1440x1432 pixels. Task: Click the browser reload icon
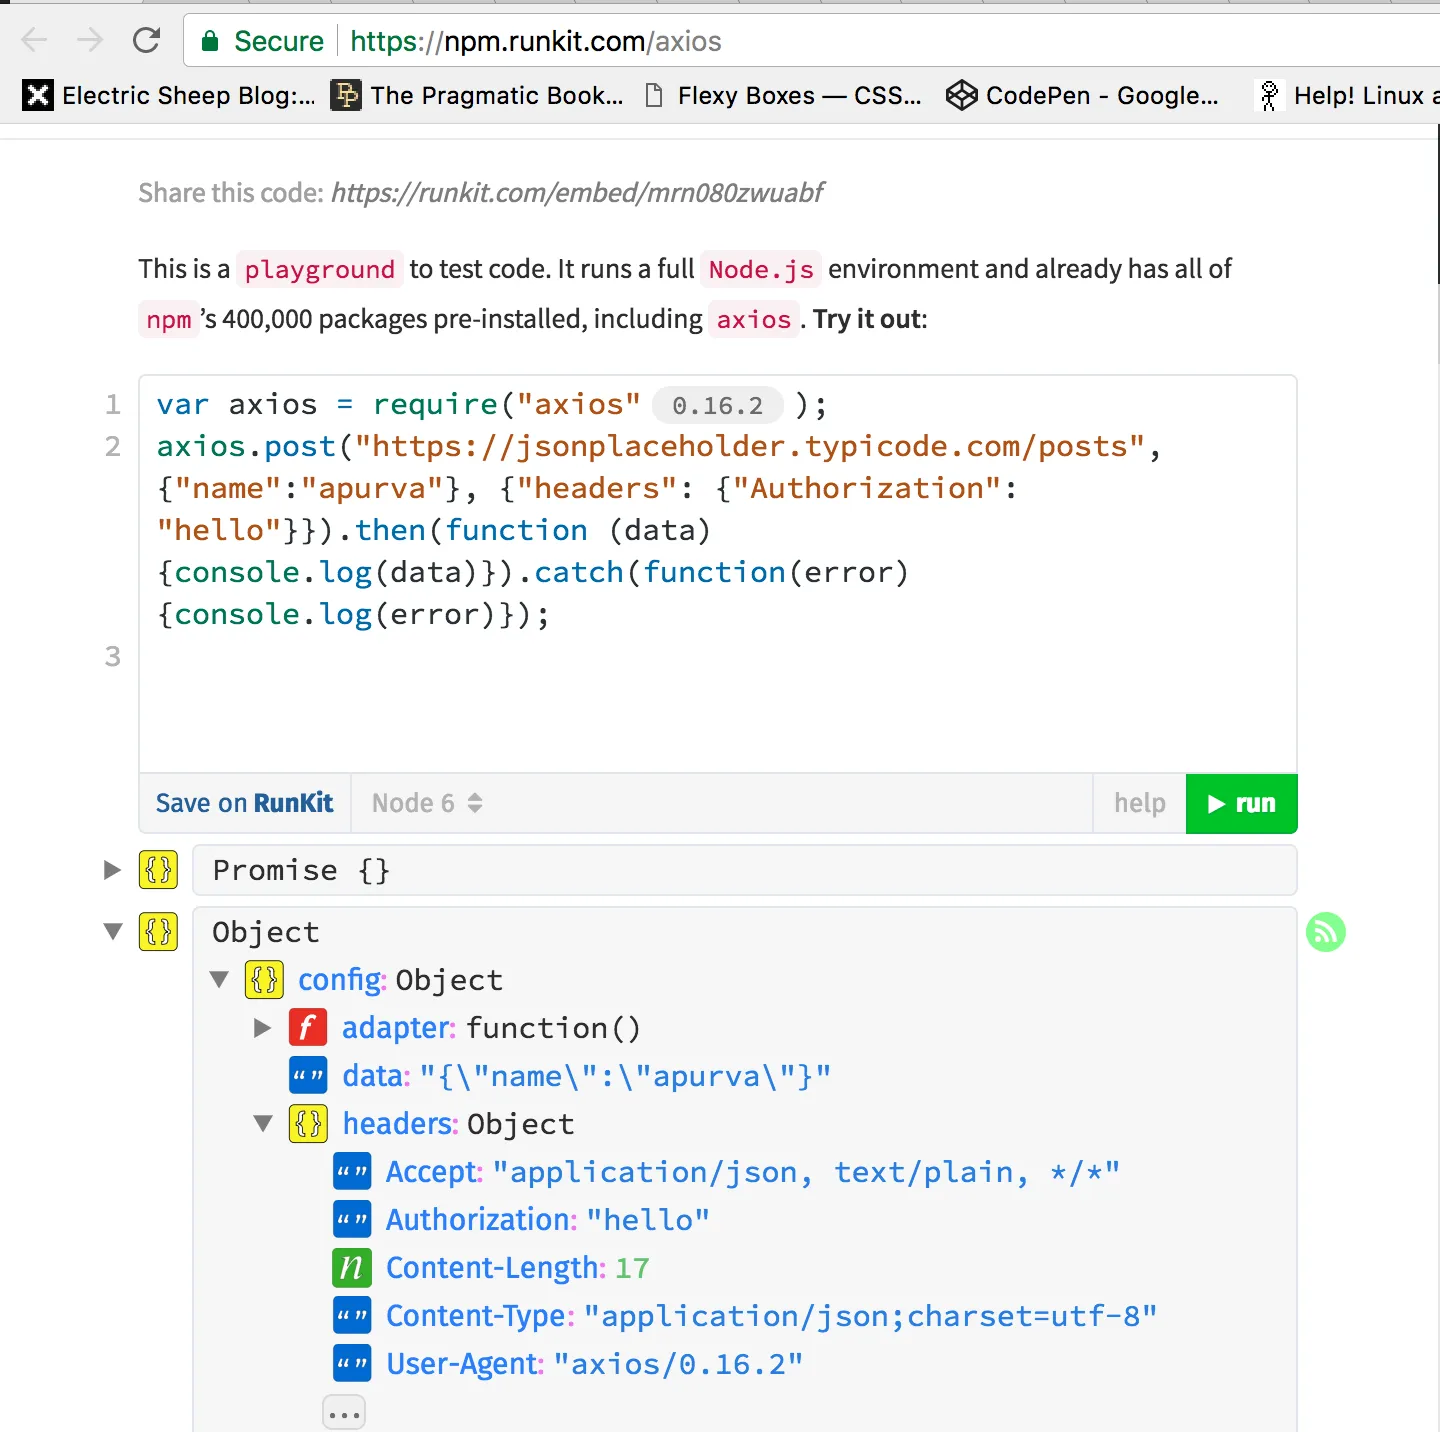[147, 41]
